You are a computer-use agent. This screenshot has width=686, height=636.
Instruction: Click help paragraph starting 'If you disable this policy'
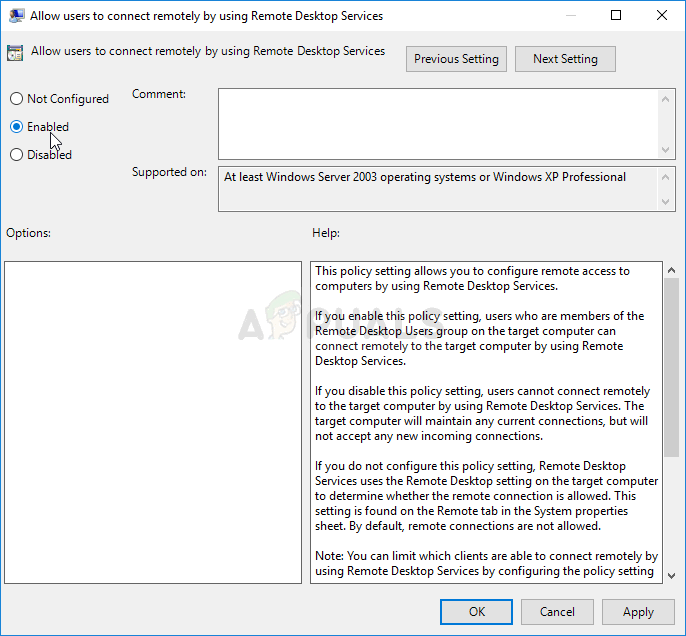pos(483,413)
